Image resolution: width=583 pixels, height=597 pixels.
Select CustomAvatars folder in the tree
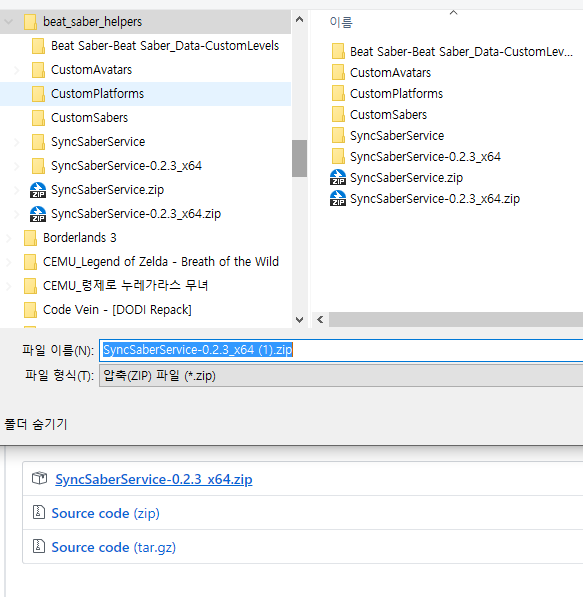(91, 70)
